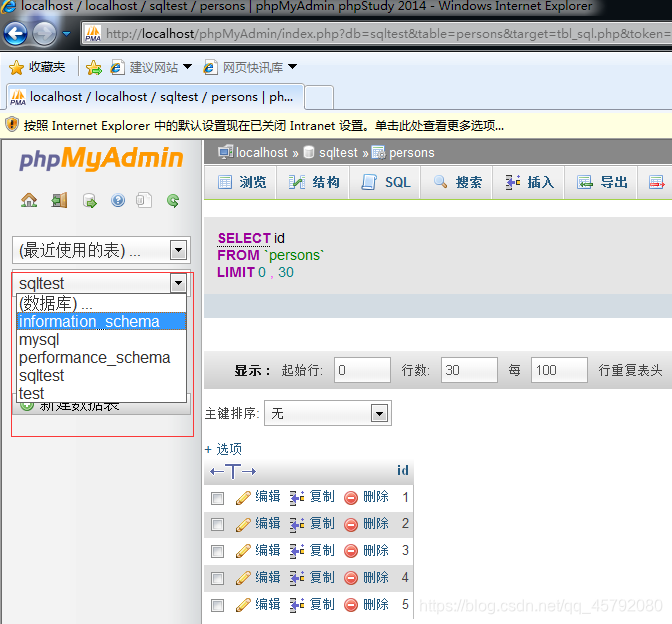
Task: Open the primary key sort dropdown
Action: tap(328, 413)
